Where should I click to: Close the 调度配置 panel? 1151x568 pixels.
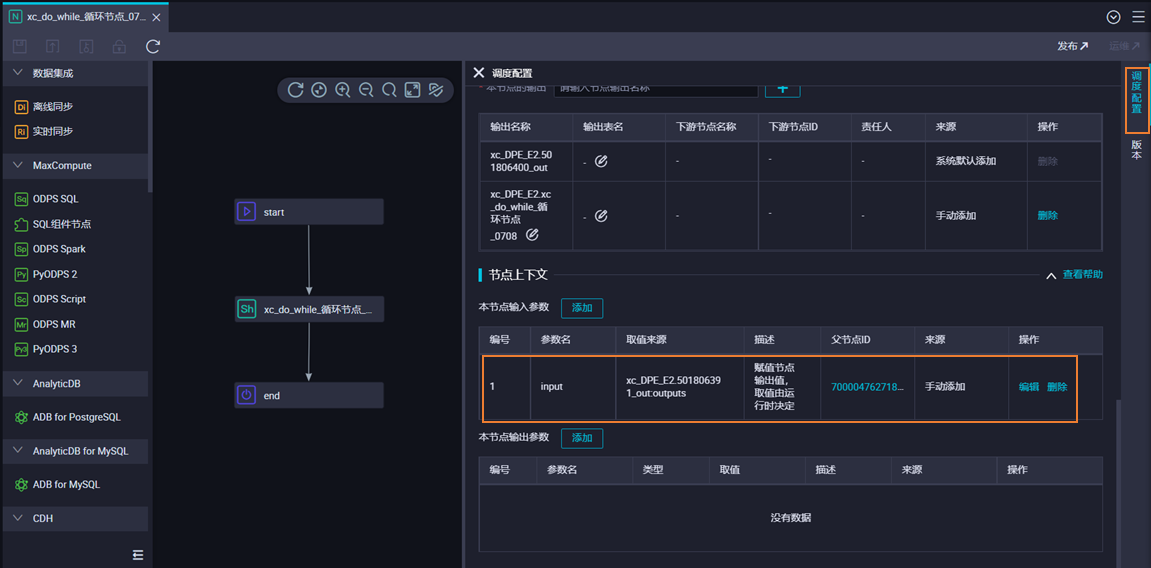pos(479,73)
